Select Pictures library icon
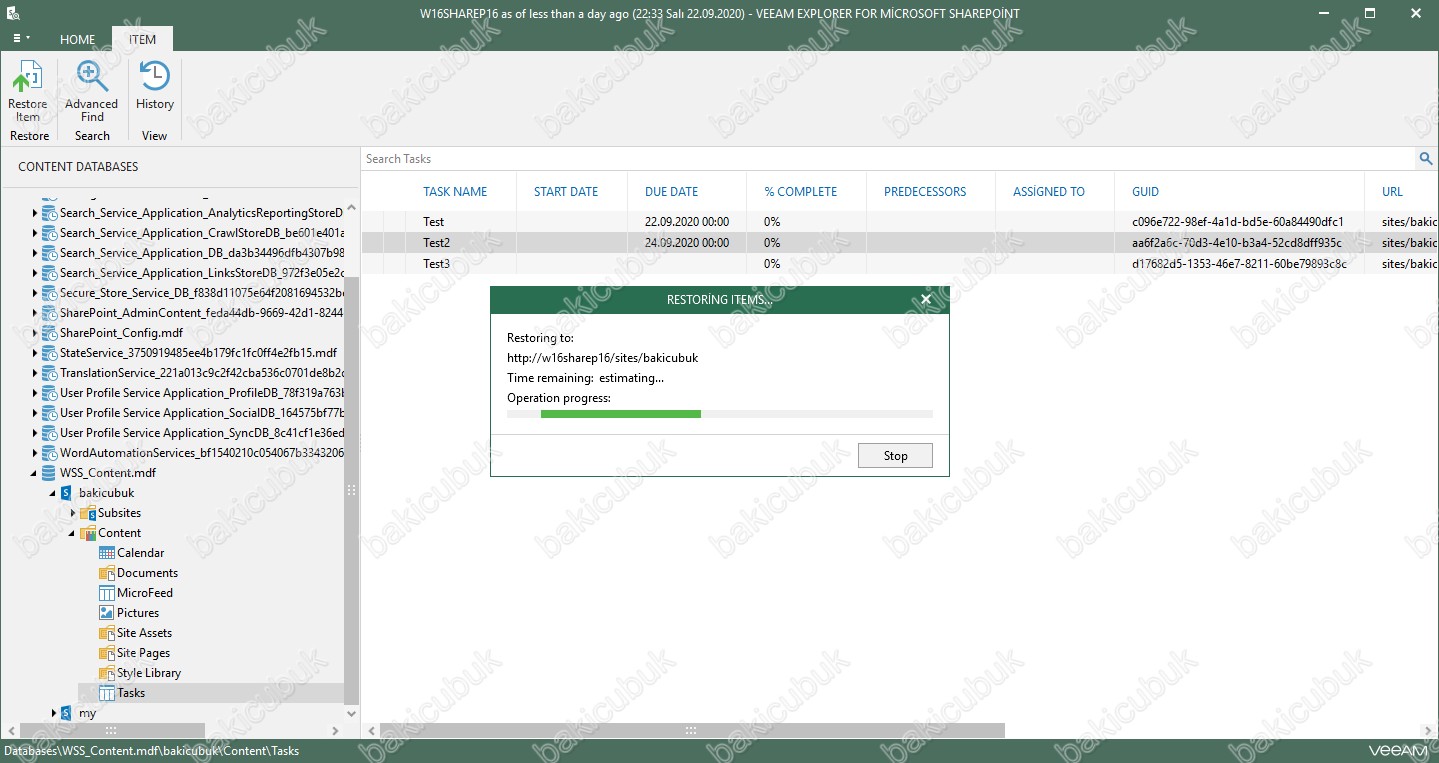Screen dimensions: 1439x763 [107, 613]
